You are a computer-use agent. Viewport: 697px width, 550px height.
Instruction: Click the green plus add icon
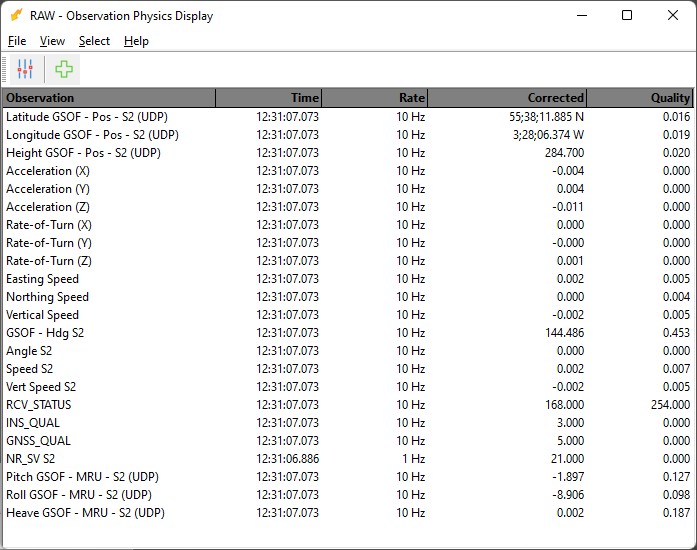(x=64, y=69)
